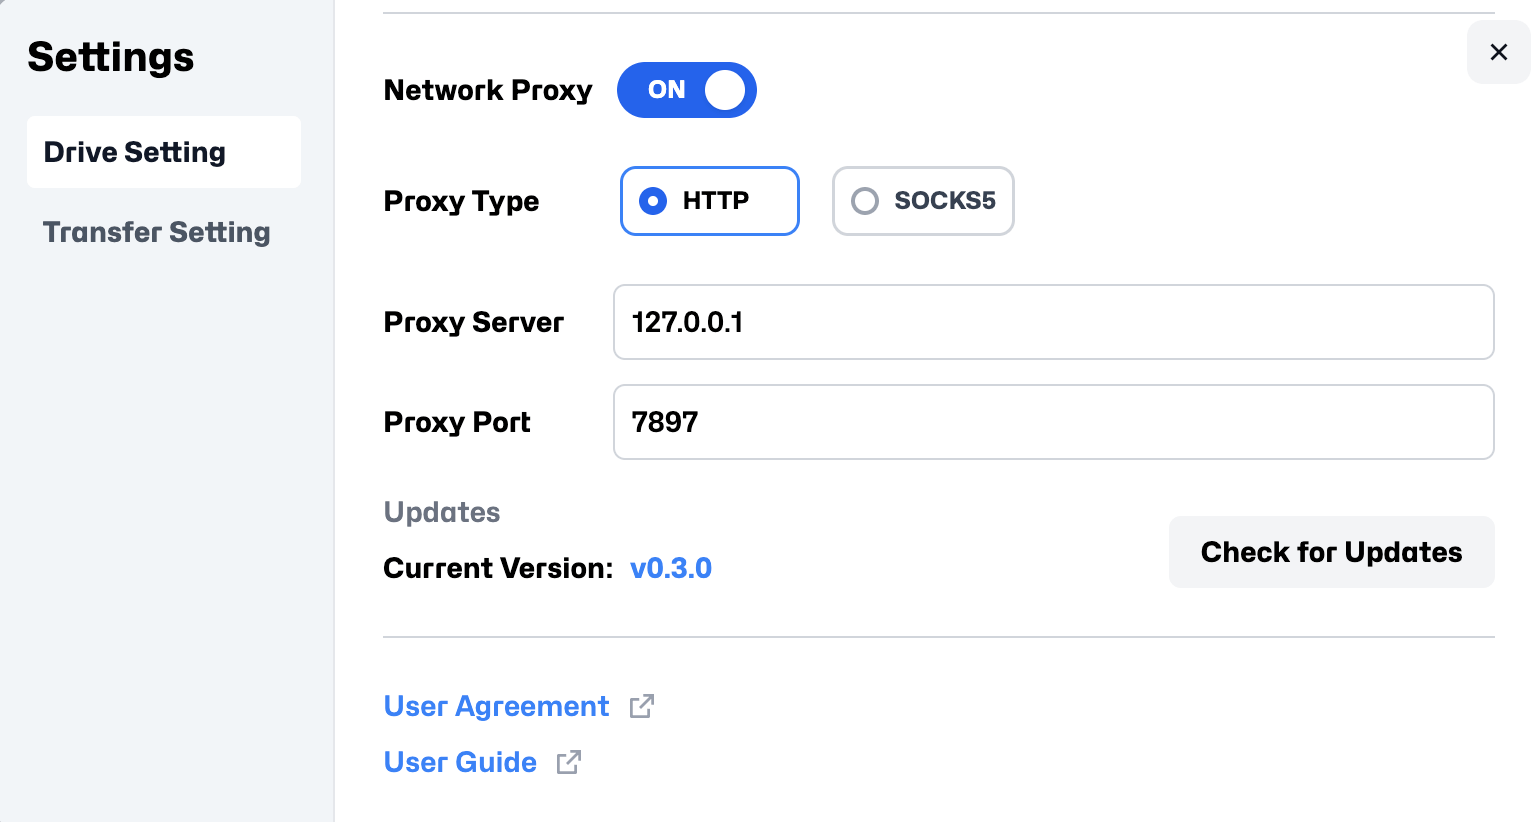Click the external-link icon beside User Agreement
The image size is (1540, 822).
click(642, 706)
